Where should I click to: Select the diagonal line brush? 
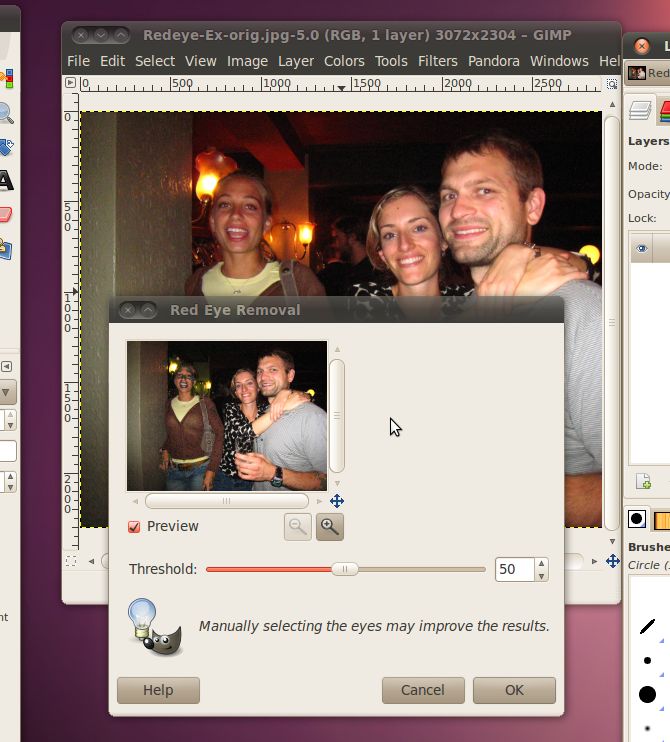pyautogui.click(x=647, y=627)
